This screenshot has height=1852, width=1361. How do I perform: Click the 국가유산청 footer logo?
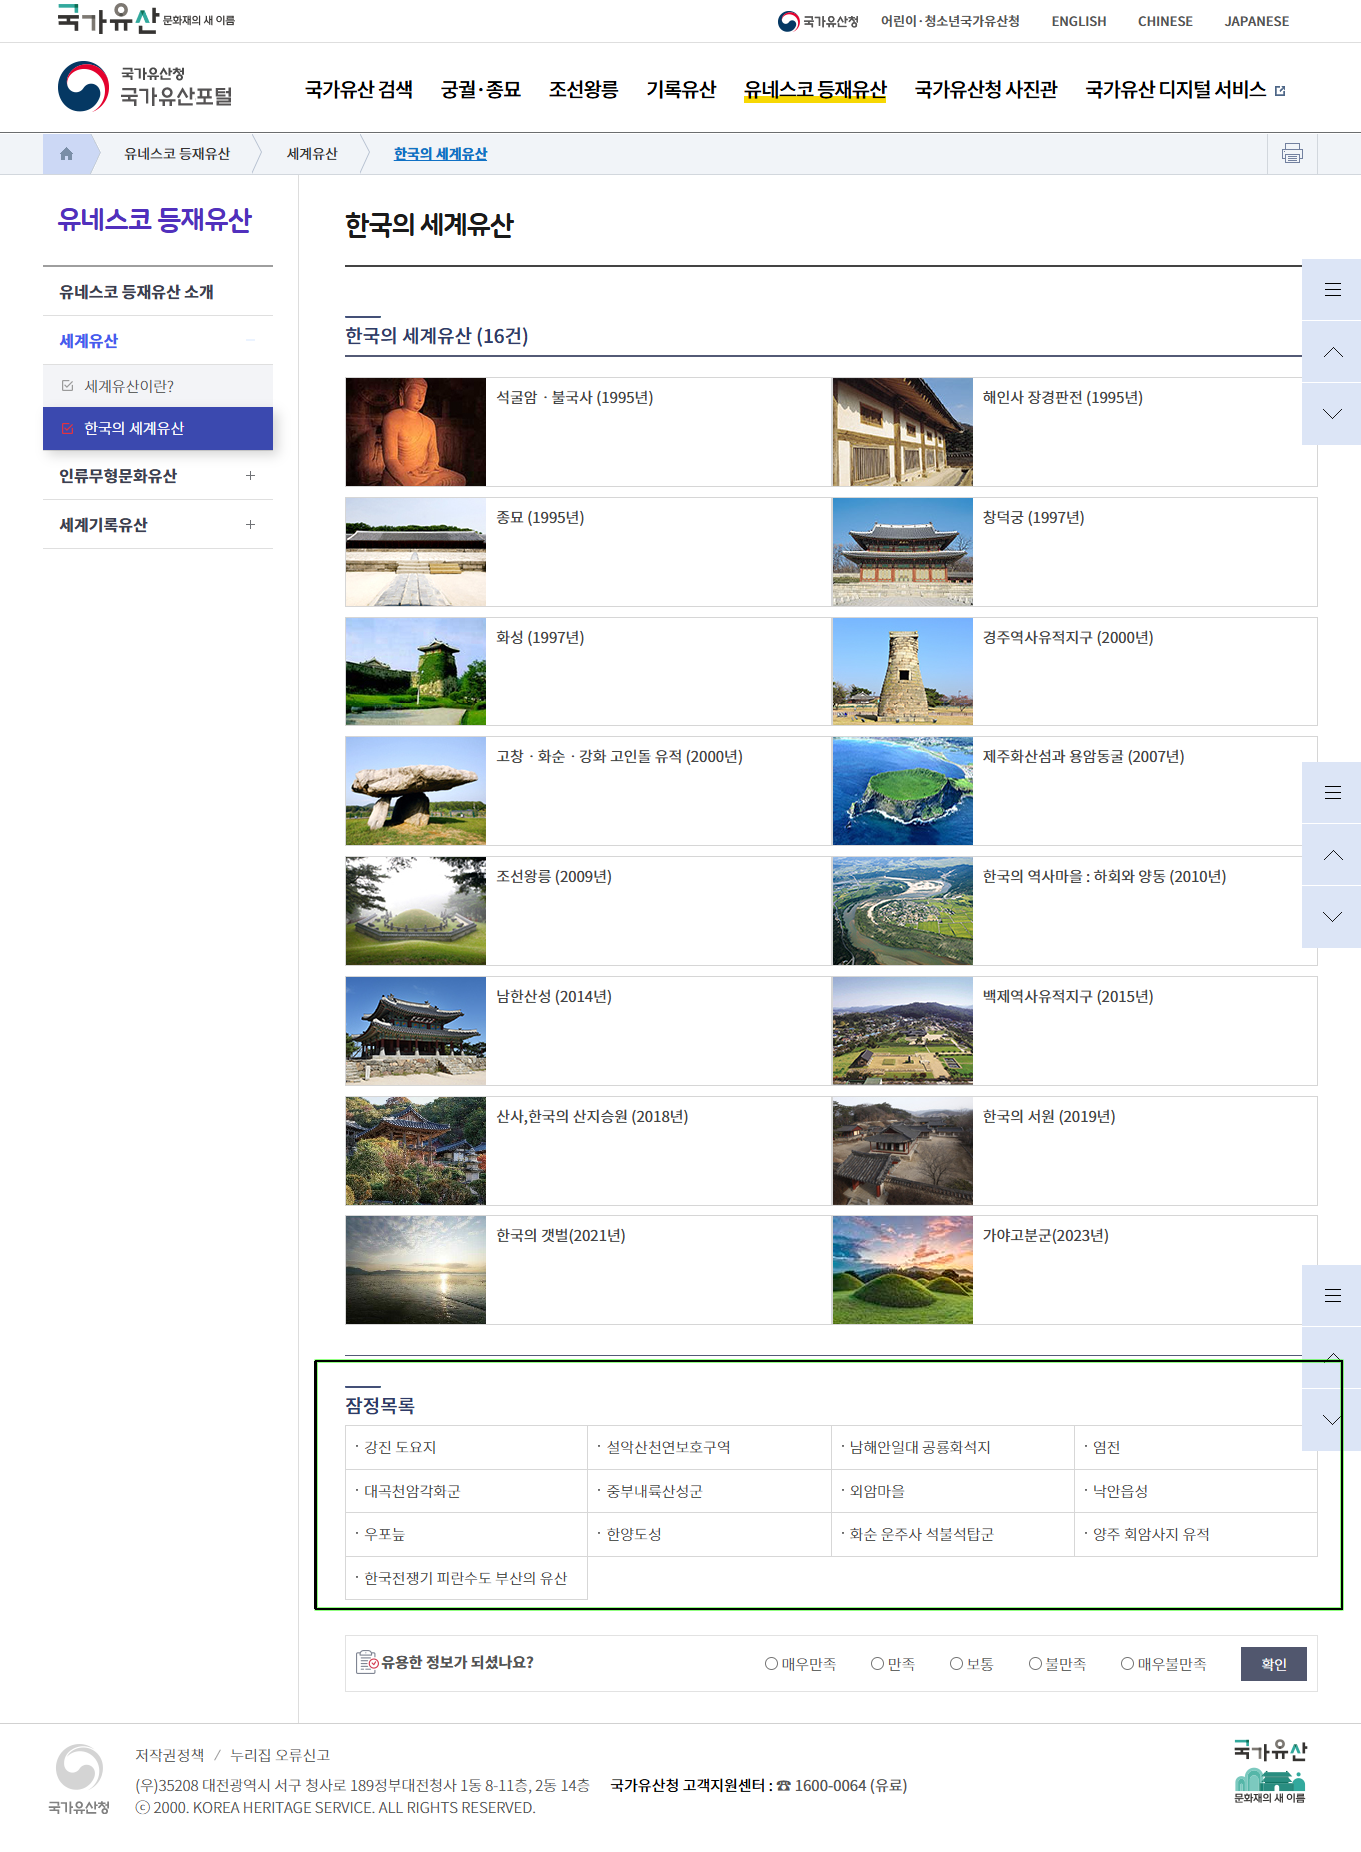(x=79, y=1779)
